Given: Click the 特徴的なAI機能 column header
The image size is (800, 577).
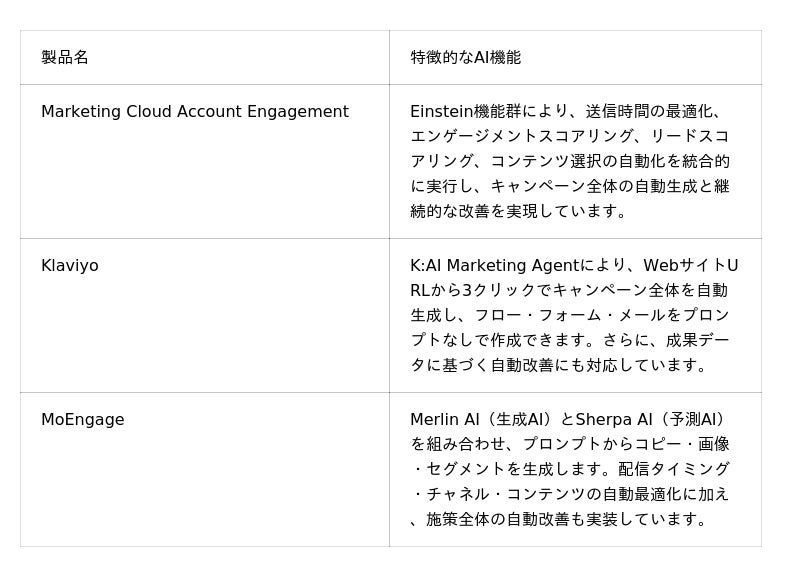Looking at the screenshot, I should tap(465, 58).
